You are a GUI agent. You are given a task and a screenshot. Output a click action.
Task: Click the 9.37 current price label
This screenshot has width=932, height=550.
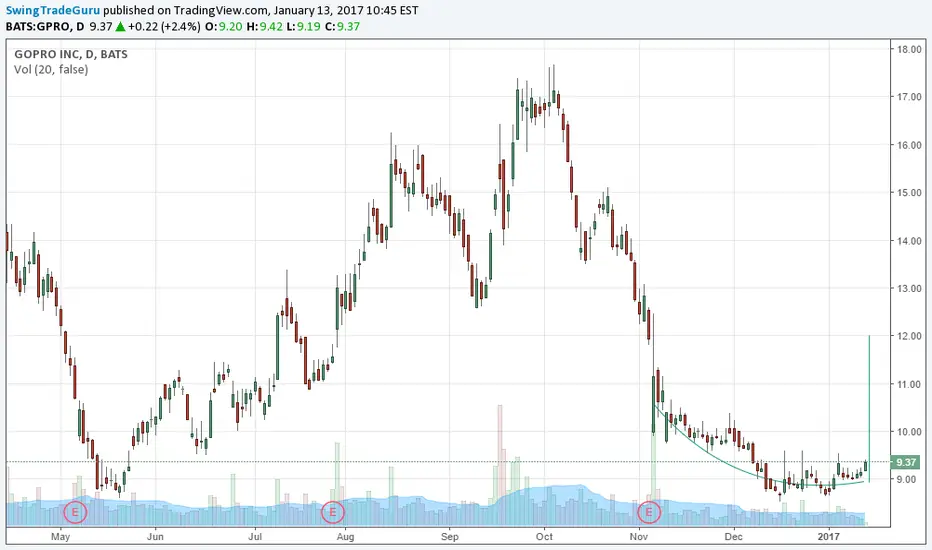coord(905,462)
